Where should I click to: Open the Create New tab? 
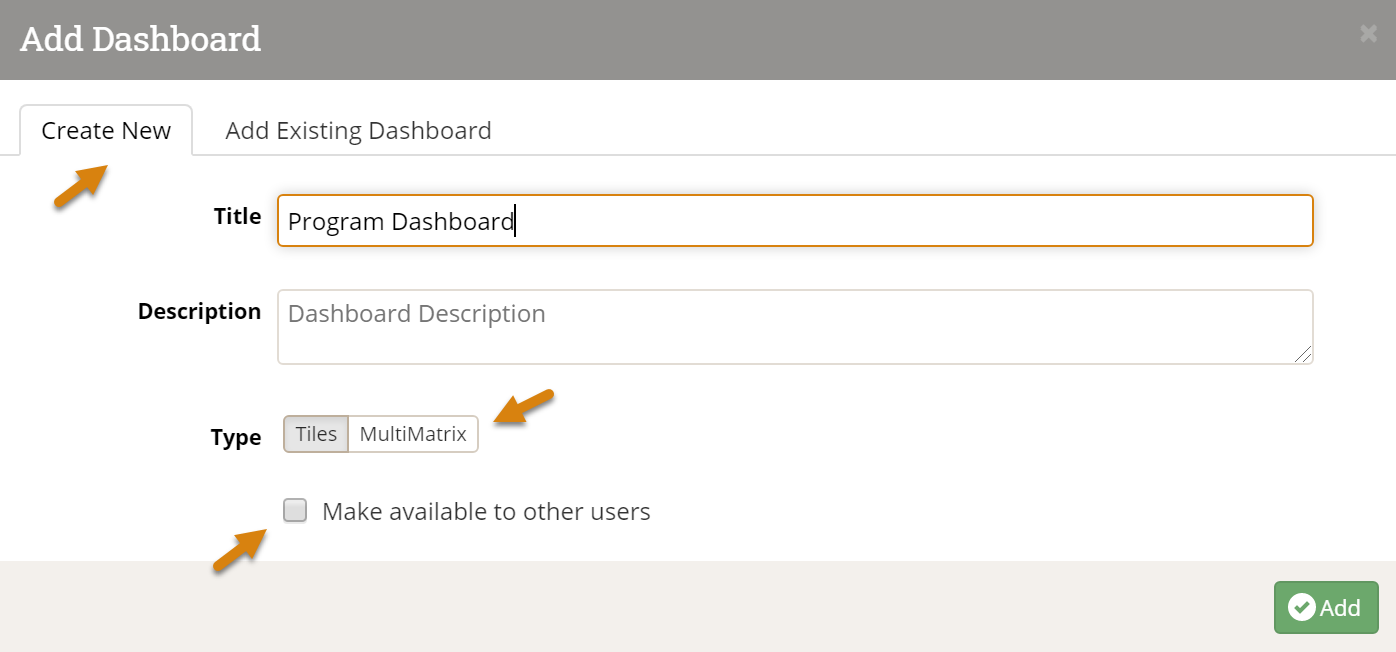point(106,131)
